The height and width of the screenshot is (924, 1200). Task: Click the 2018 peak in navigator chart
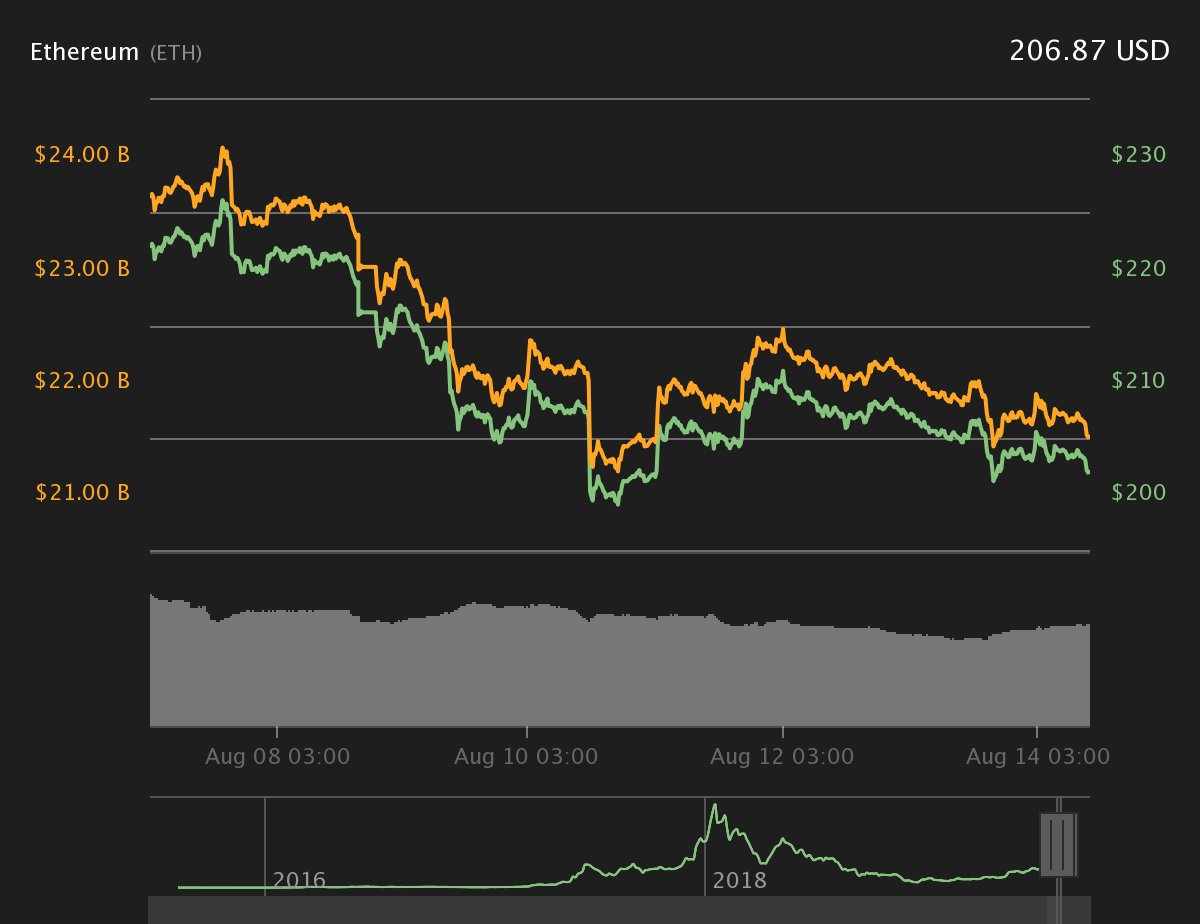pos(715,806)
